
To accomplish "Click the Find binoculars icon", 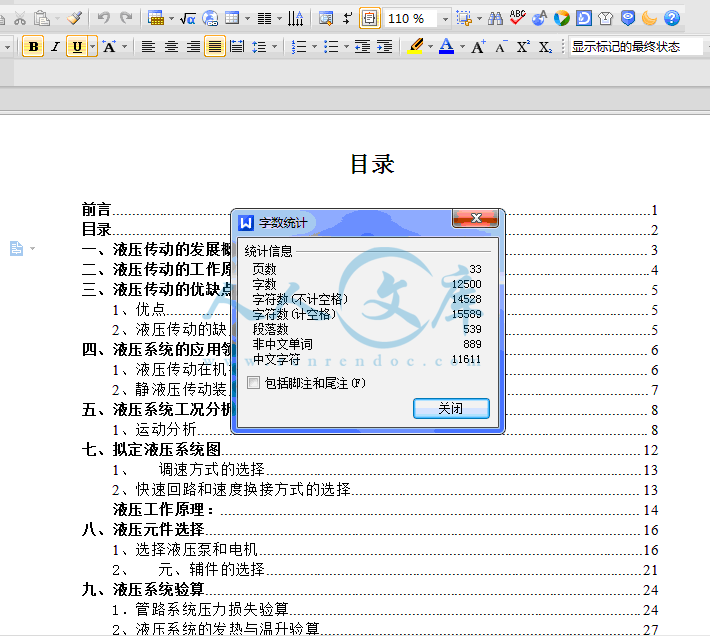I will pos(495,19).
